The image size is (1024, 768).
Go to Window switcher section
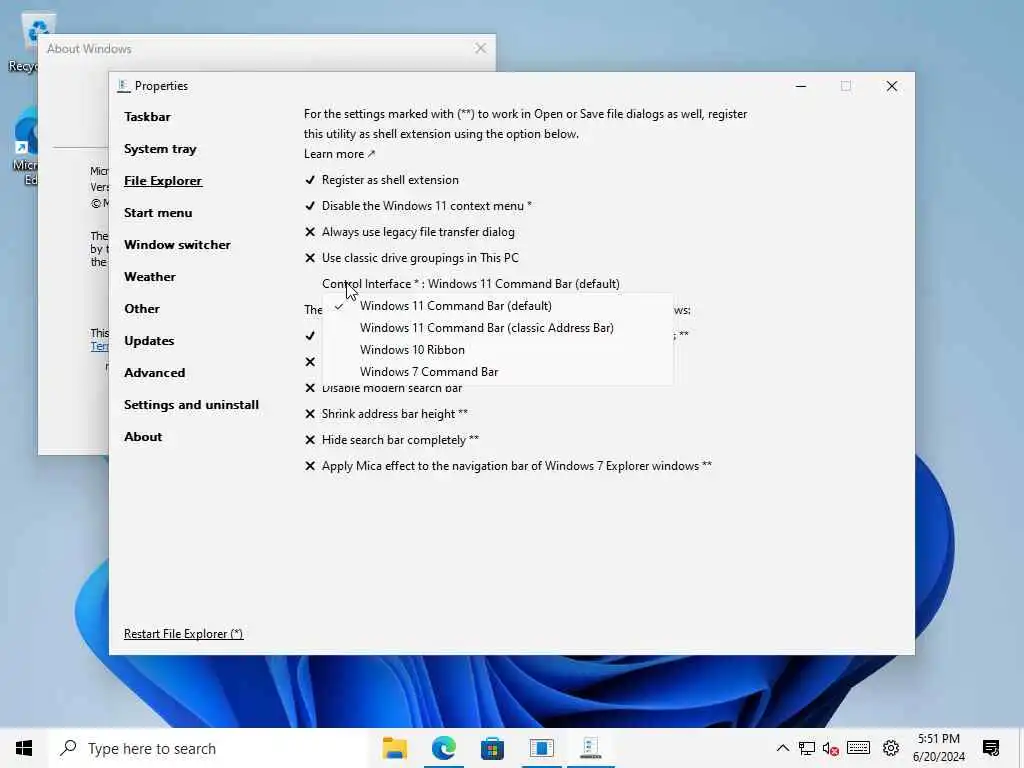pyautogui.click(x=177, y=245)
